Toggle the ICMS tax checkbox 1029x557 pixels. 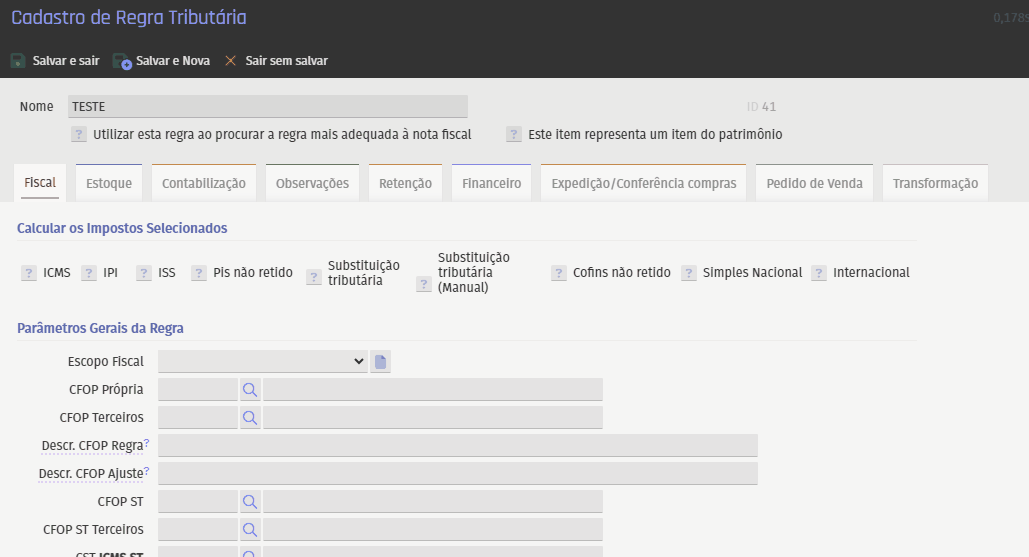click(29, 273)
